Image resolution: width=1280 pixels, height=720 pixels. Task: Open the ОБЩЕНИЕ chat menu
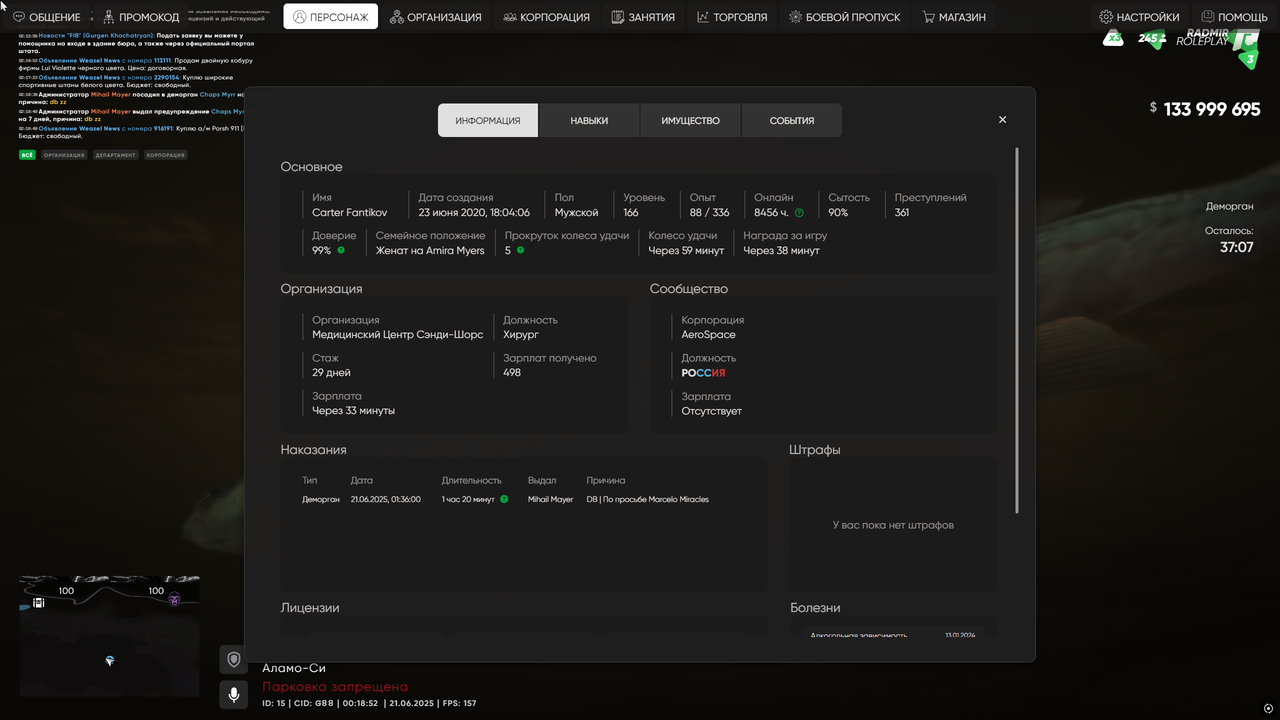pyautogui.click(x=47, y=17)
